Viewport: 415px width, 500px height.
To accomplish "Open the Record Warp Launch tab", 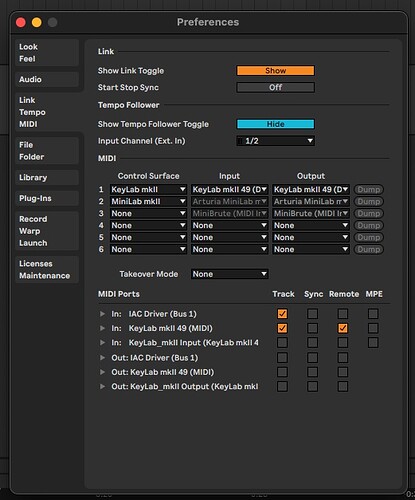I will 47,231.
